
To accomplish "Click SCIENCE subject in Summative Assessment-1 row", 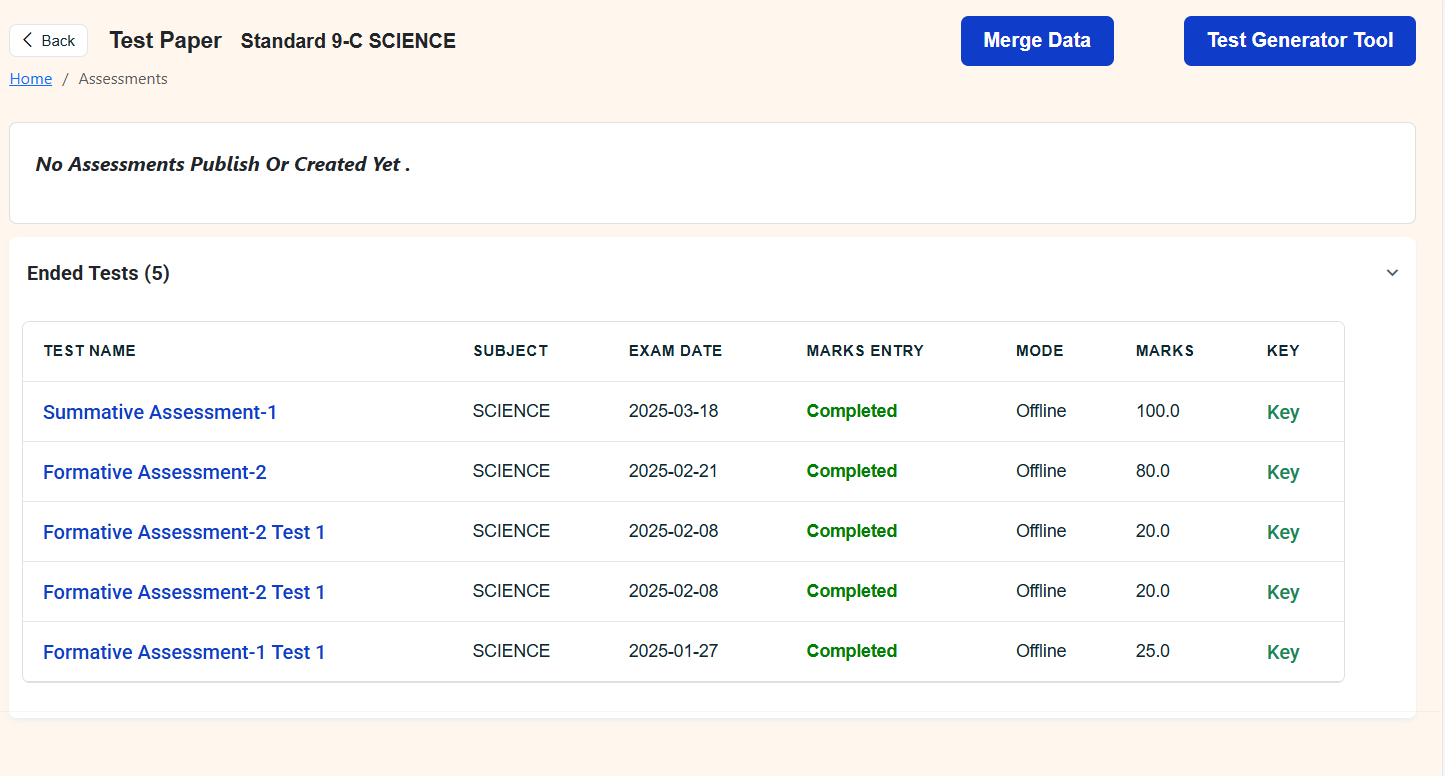I will [x=511, y=411].
